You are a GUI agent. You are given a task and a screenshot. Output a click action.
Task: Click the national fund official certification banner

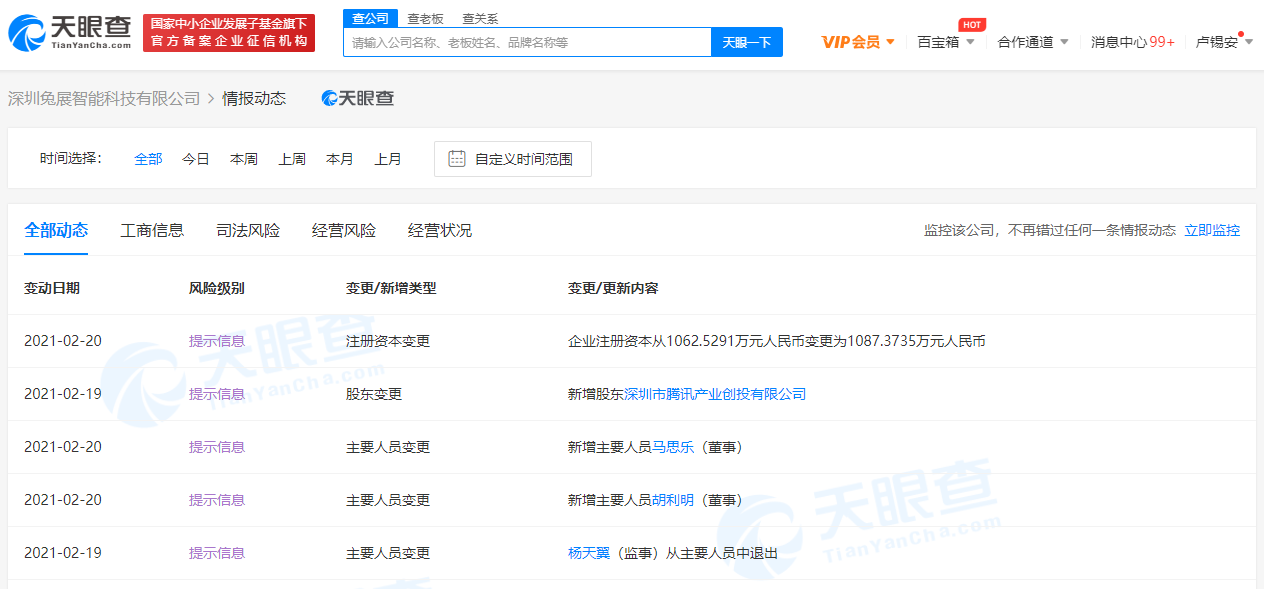[229, 33]
